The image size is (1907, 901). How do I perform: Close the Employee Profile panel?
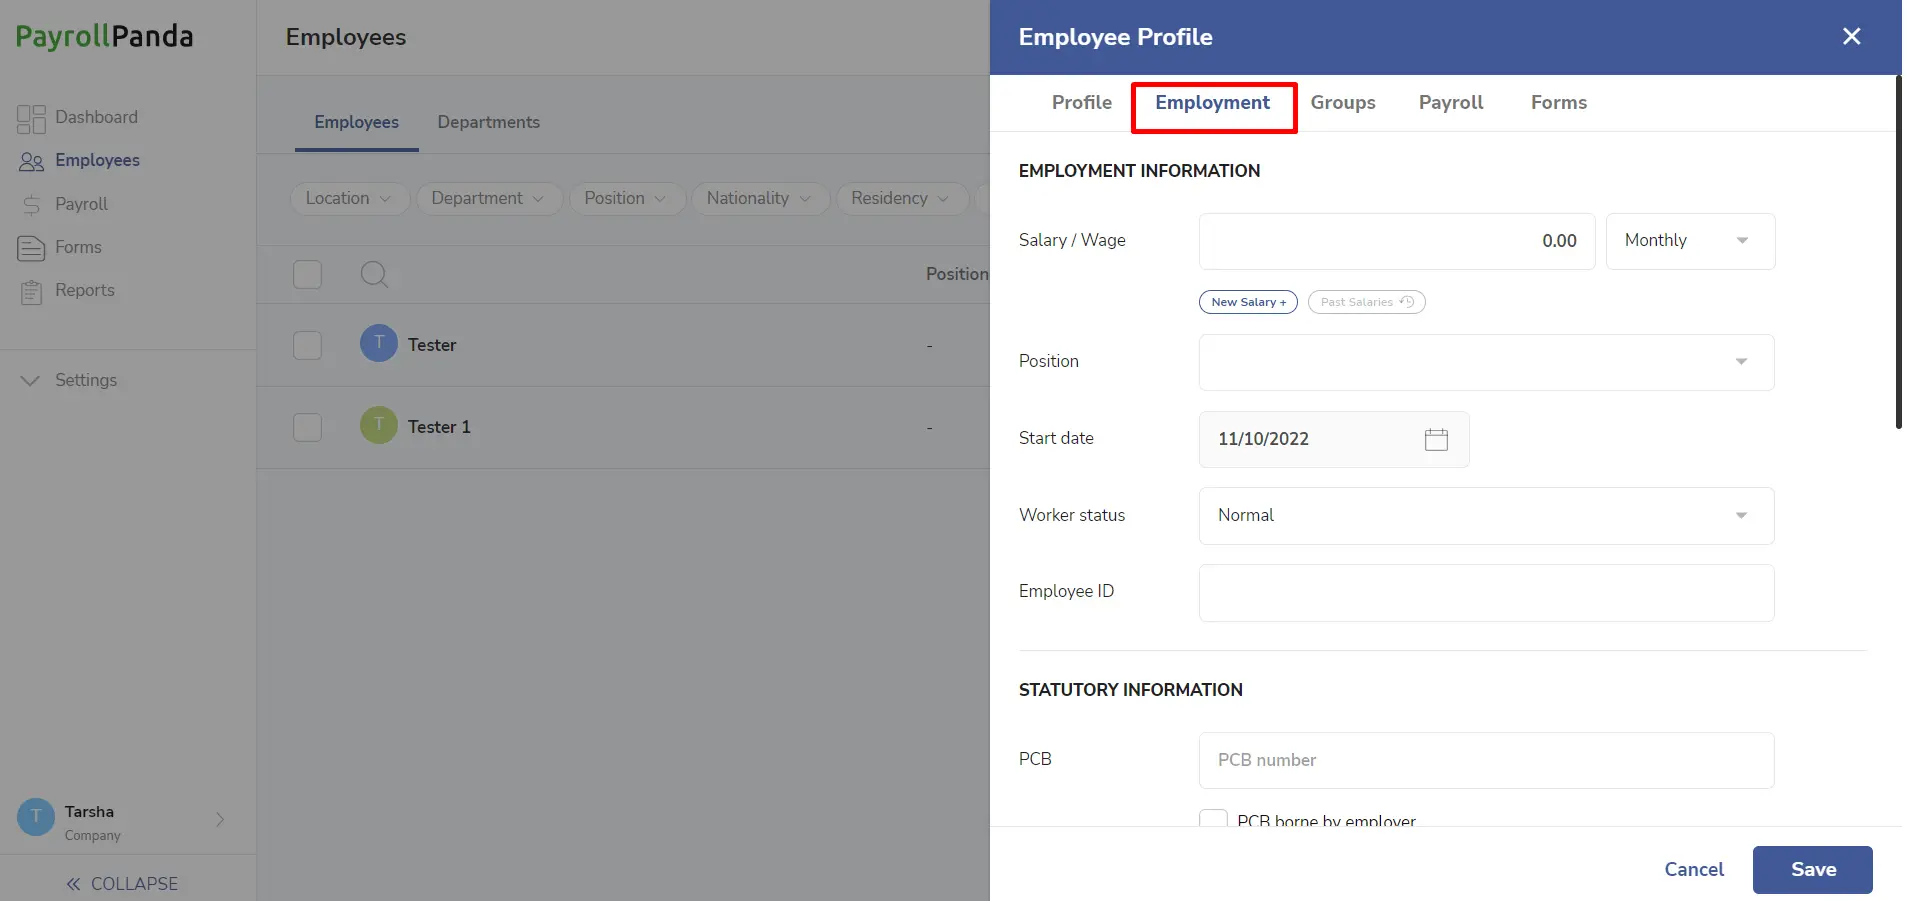click(x=1851, y=37)
